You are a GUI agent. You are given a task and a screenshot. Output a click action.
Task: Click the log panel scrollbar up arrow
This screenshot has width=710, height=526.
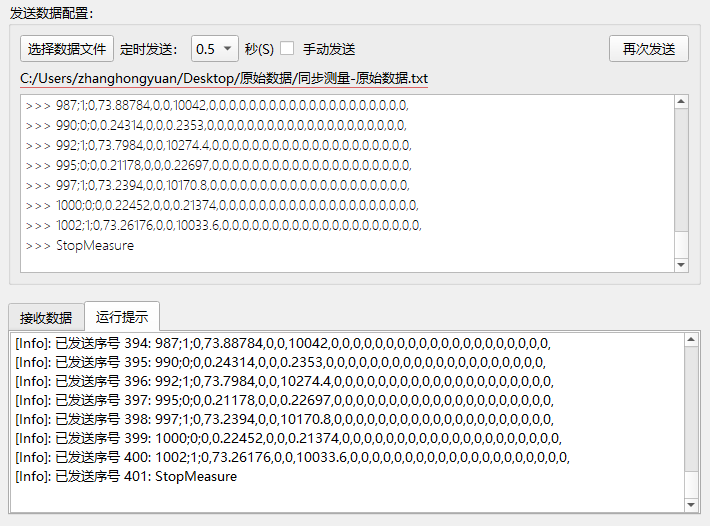(x=691, y=339)
